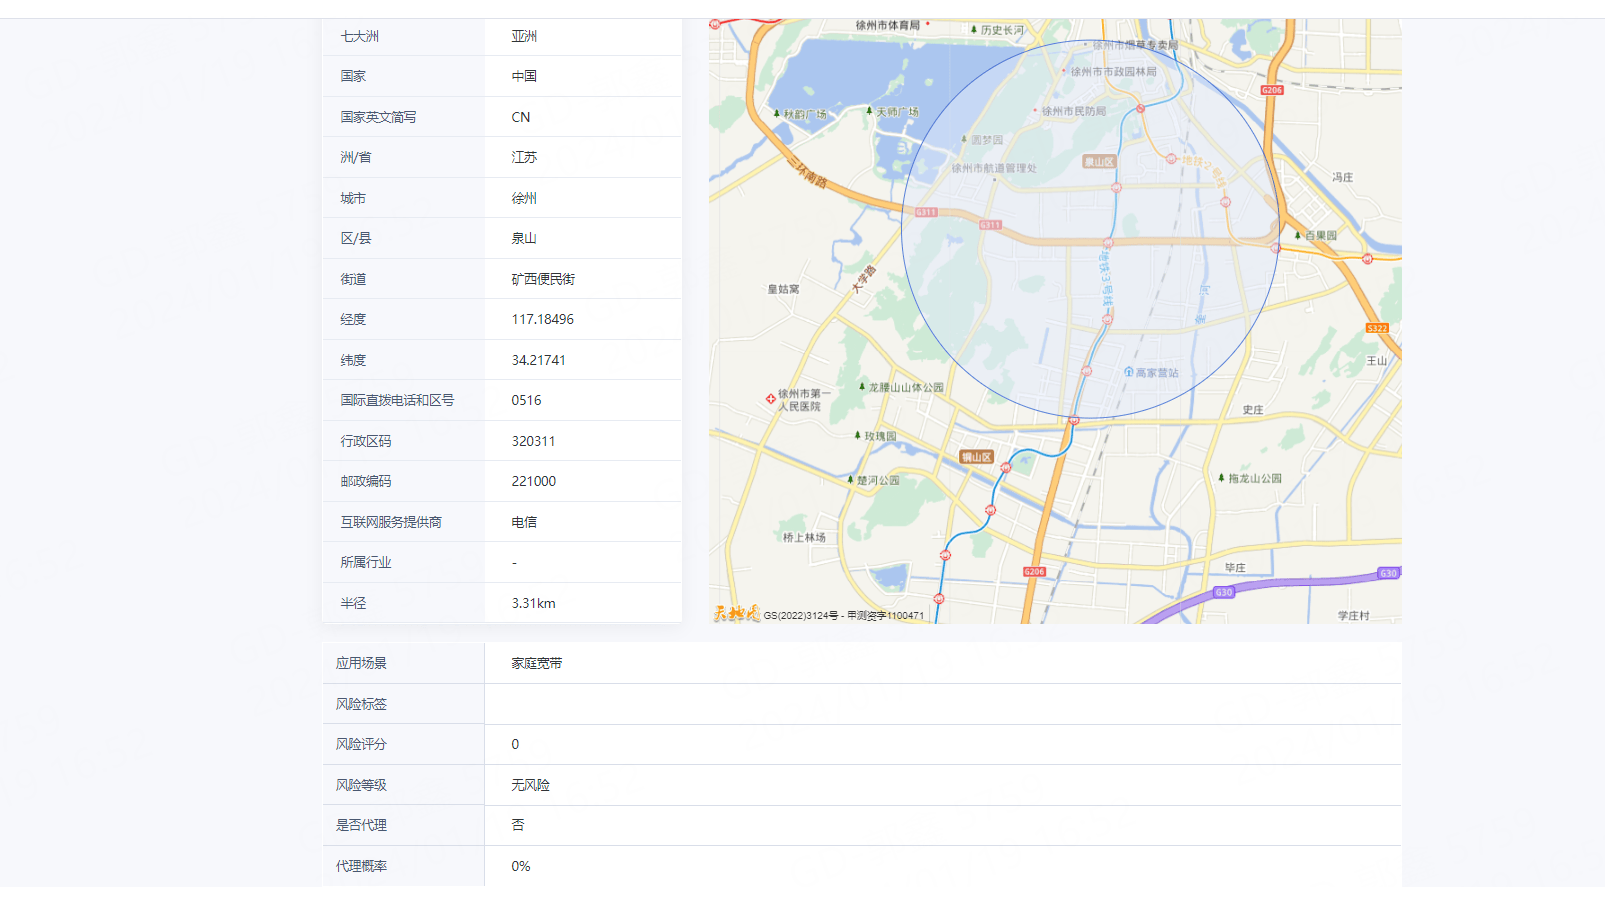Viewport: 1605px width, 904px height.
Task: Click the 风险标签 row label
Action: (361, 704)
